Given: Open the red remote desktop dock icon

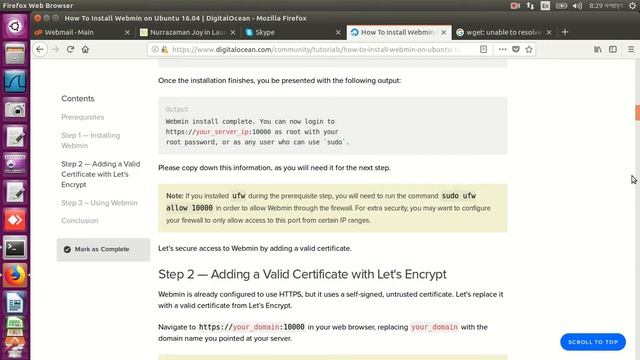Looking at the screenshot, I should click(15, 220).
